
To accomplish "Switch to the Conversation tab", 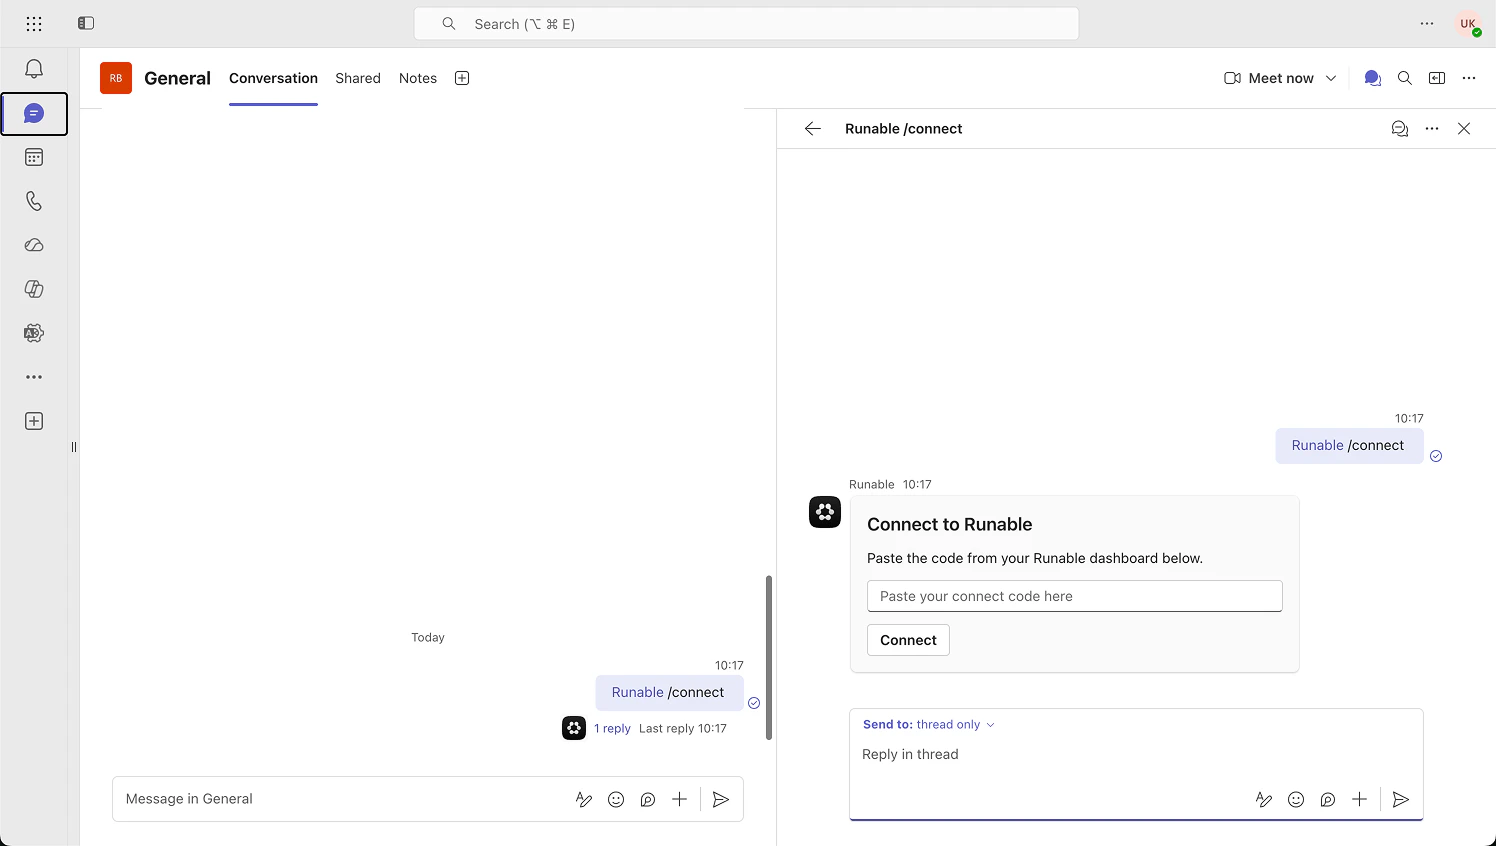I will coord(273,78).
